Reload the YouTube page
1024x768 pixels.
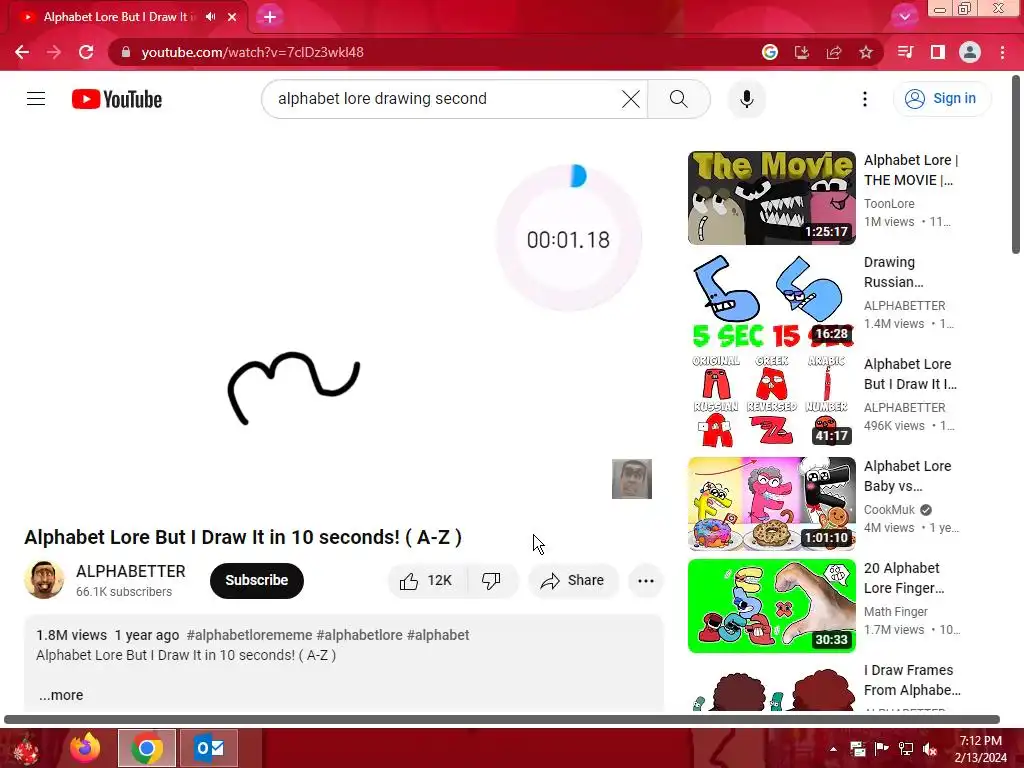[x=86, y=52]
